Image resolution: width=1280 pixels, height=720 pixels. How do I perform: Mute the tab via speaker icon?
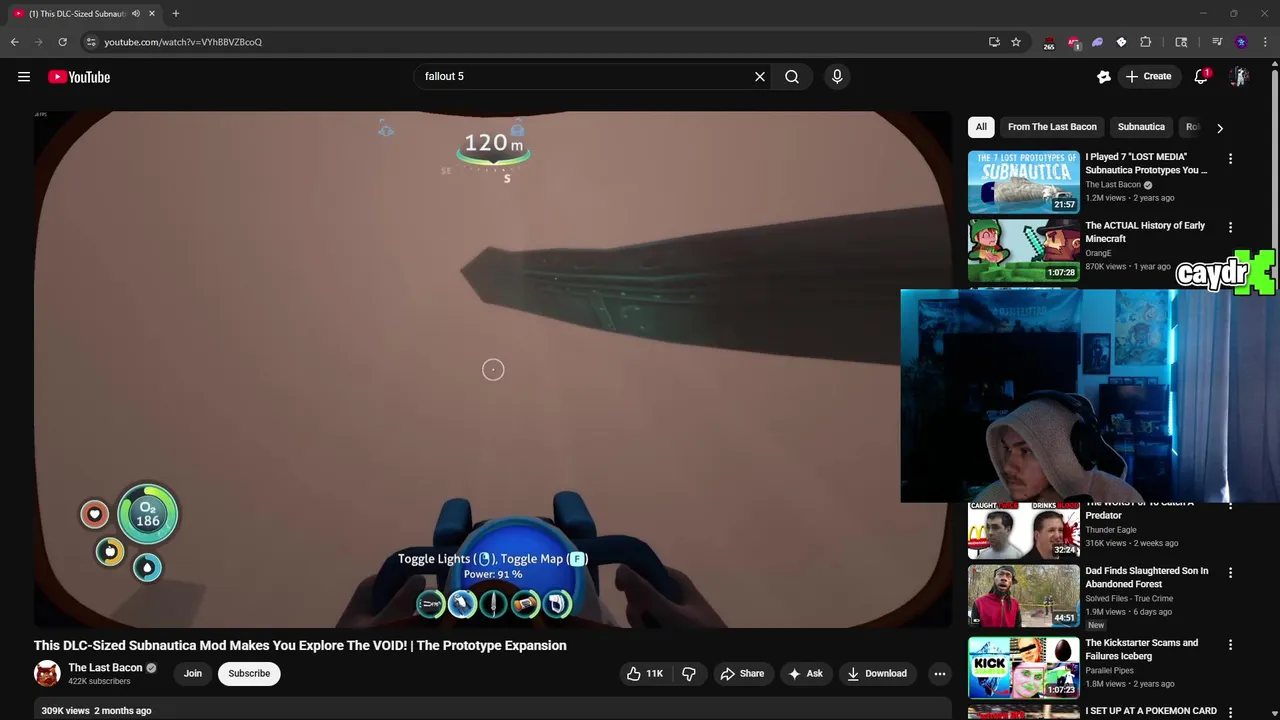[135, 14]
